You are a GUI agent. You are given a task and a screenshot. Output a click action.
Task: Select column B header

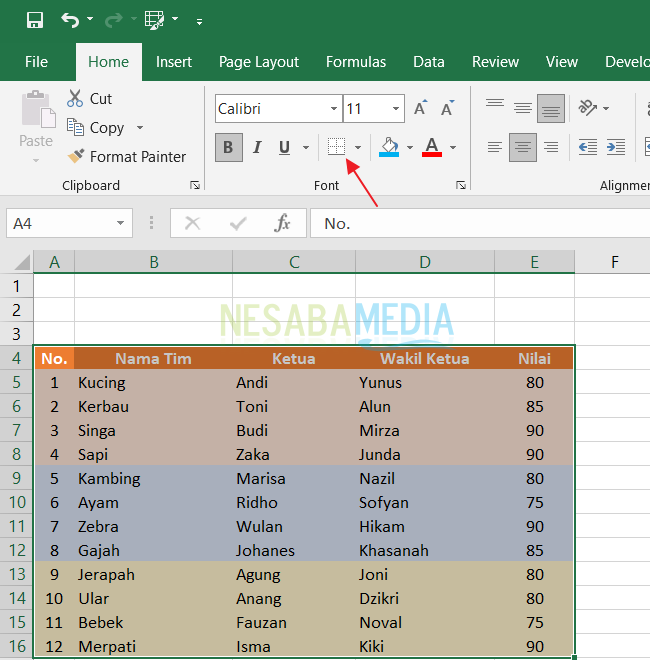154,262
